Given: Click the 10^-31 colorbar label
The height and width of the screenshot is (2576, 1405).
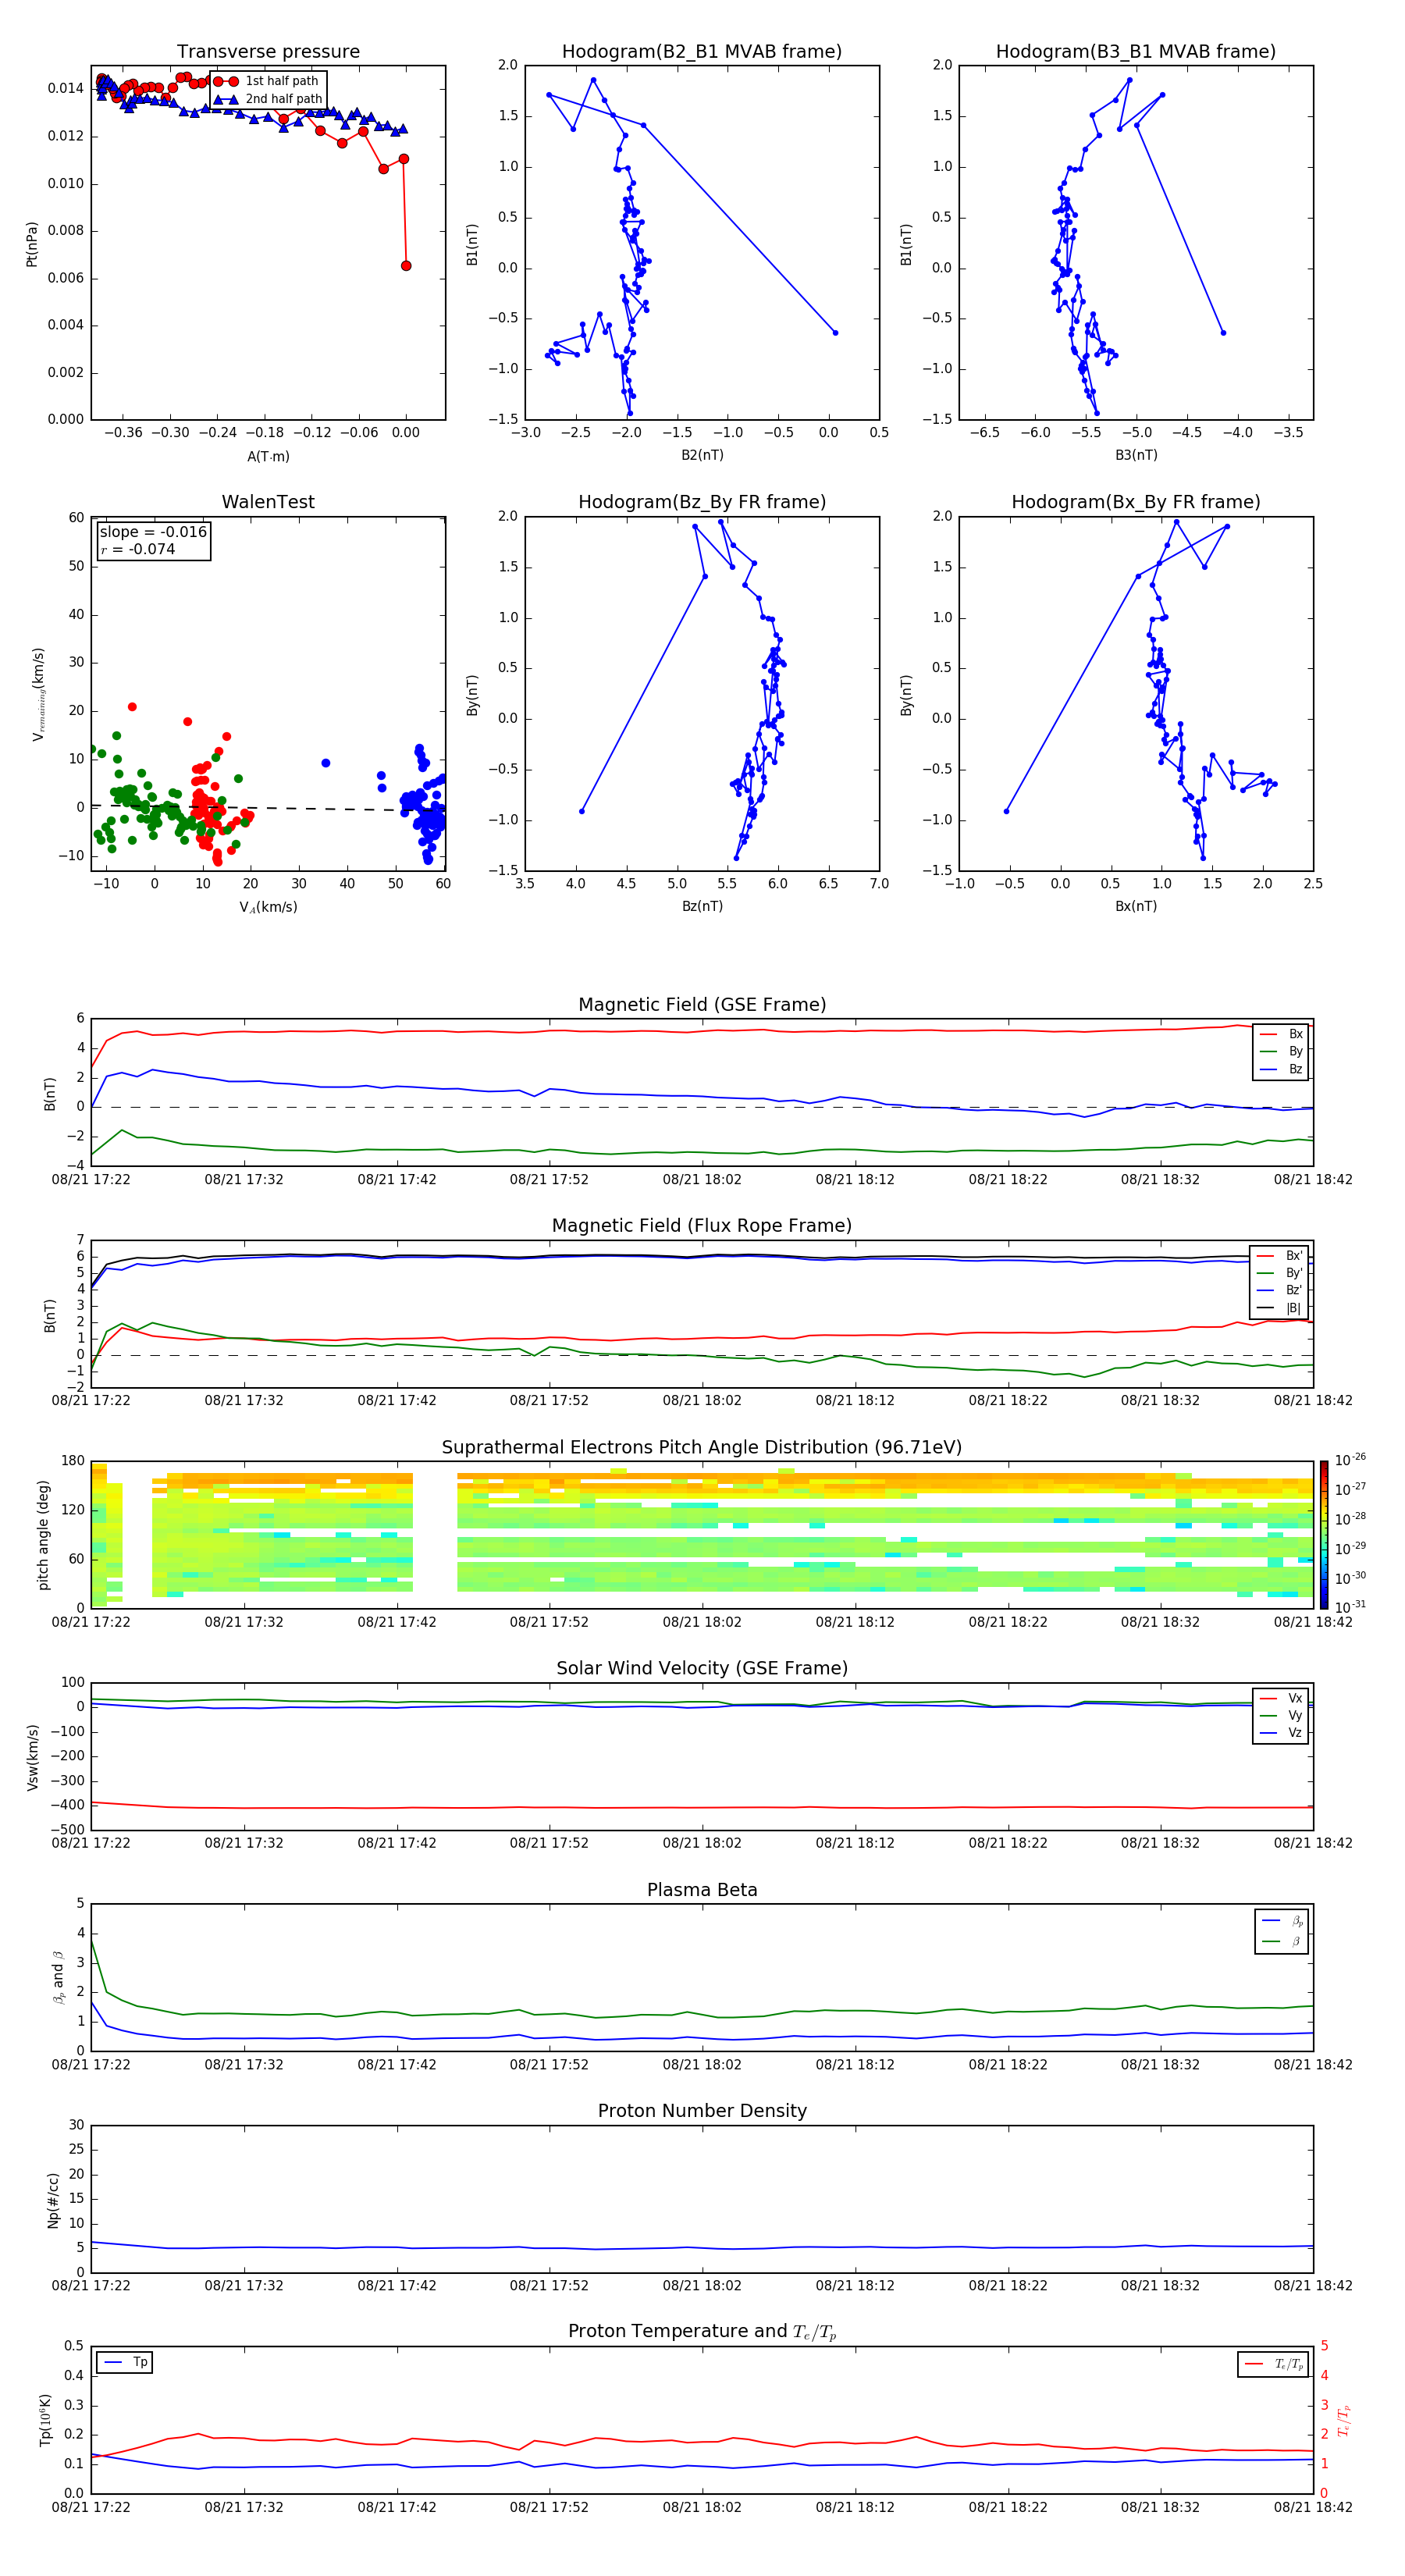Looking at the screenshot, I should pyautogui.click(x=1350, y=1607).
